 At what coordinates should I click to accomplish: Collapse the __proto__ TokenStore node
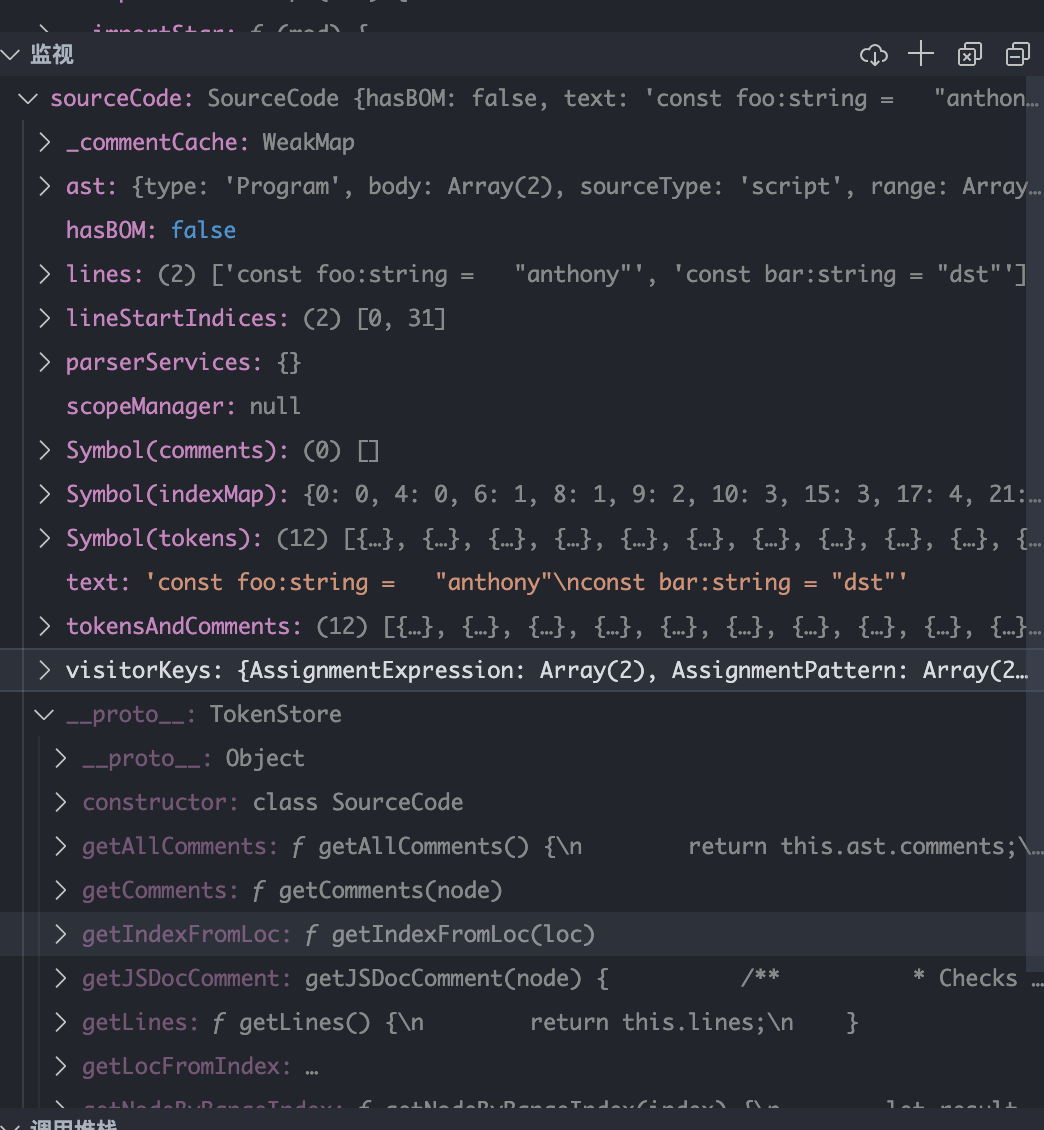pos(45,714)
